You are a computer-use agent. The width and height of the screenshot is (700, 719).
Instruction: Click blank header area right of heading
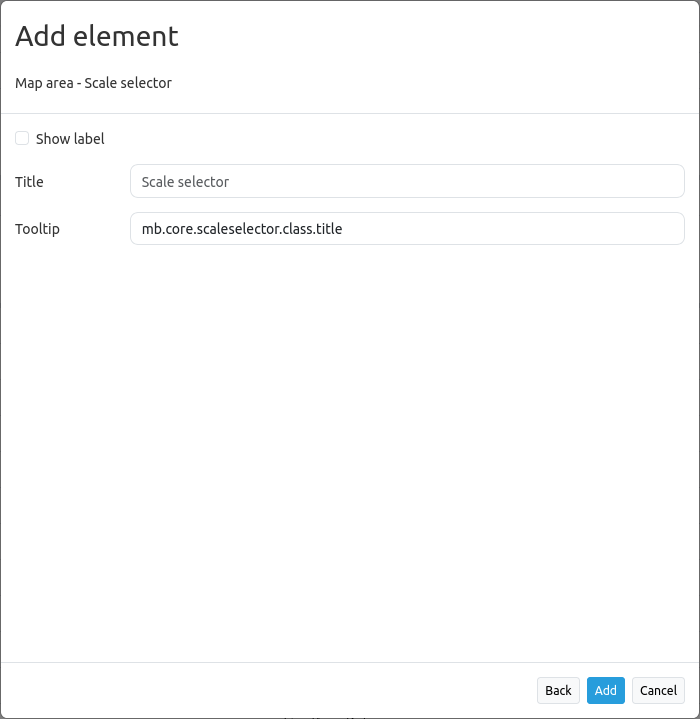tap(450, 37)
